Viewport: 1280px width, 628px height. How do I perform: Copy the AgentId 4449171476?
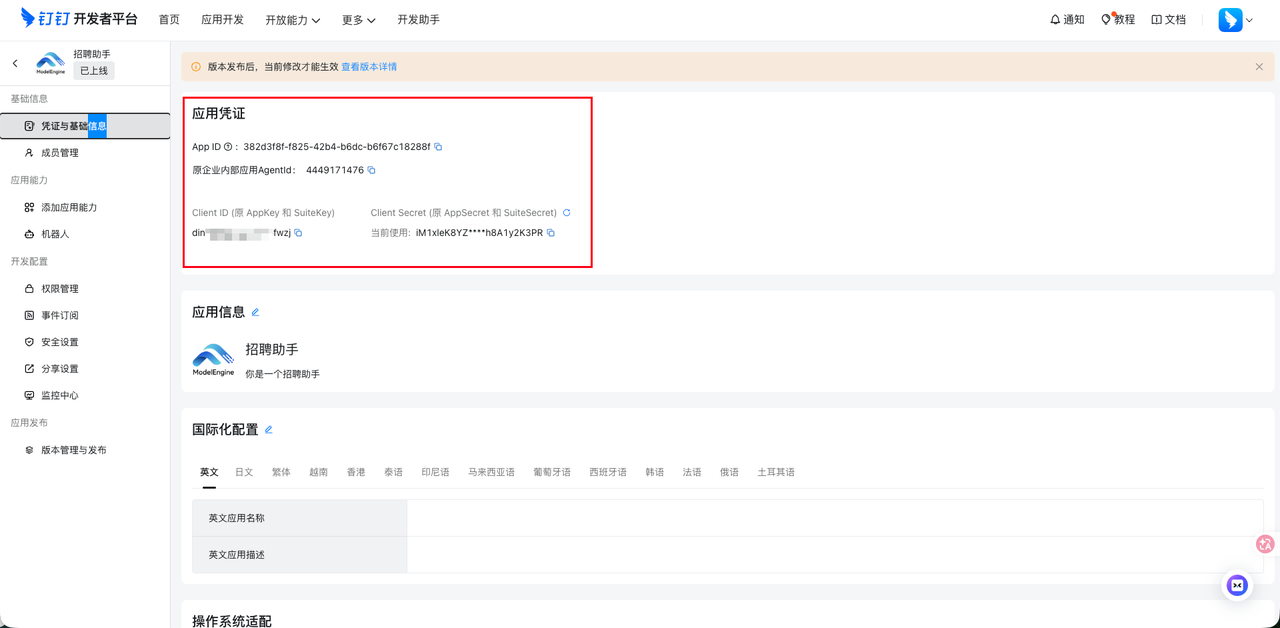pyautogui.click(x=371, y=170)
